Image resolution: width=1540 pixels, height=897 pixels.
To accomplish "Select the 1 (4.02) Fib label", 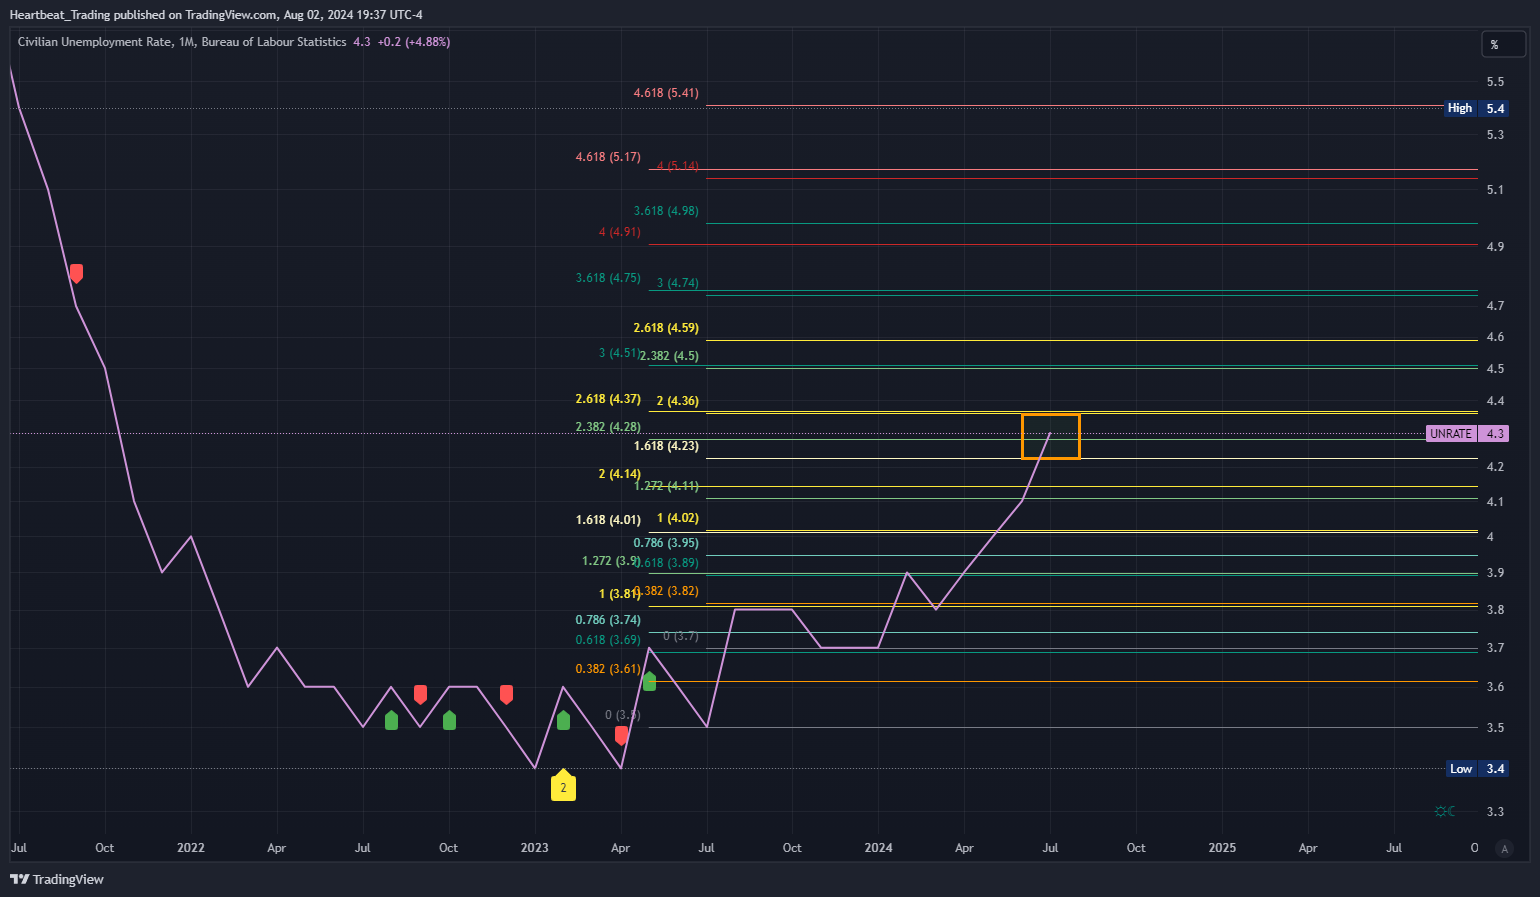I will (678, 518).
